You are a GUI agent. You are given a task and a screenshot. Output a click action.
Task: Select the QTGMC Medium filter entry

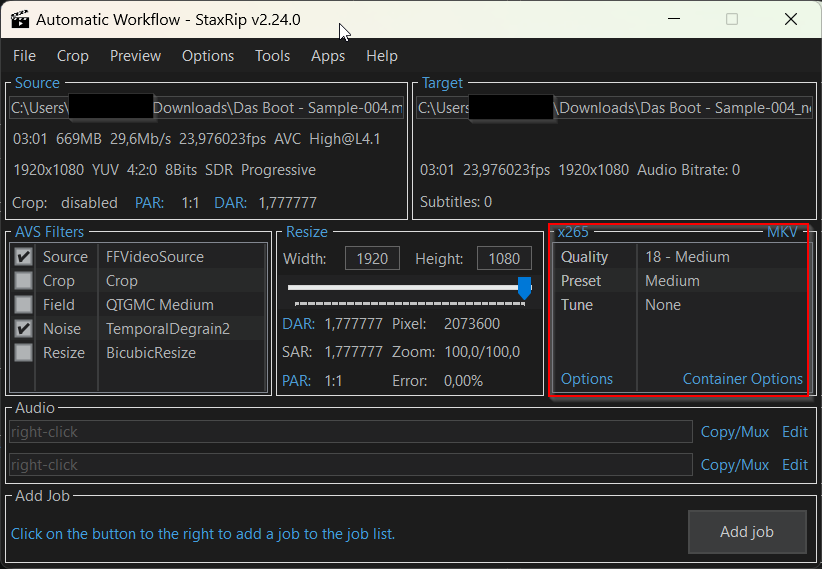[x=159, y=305]
